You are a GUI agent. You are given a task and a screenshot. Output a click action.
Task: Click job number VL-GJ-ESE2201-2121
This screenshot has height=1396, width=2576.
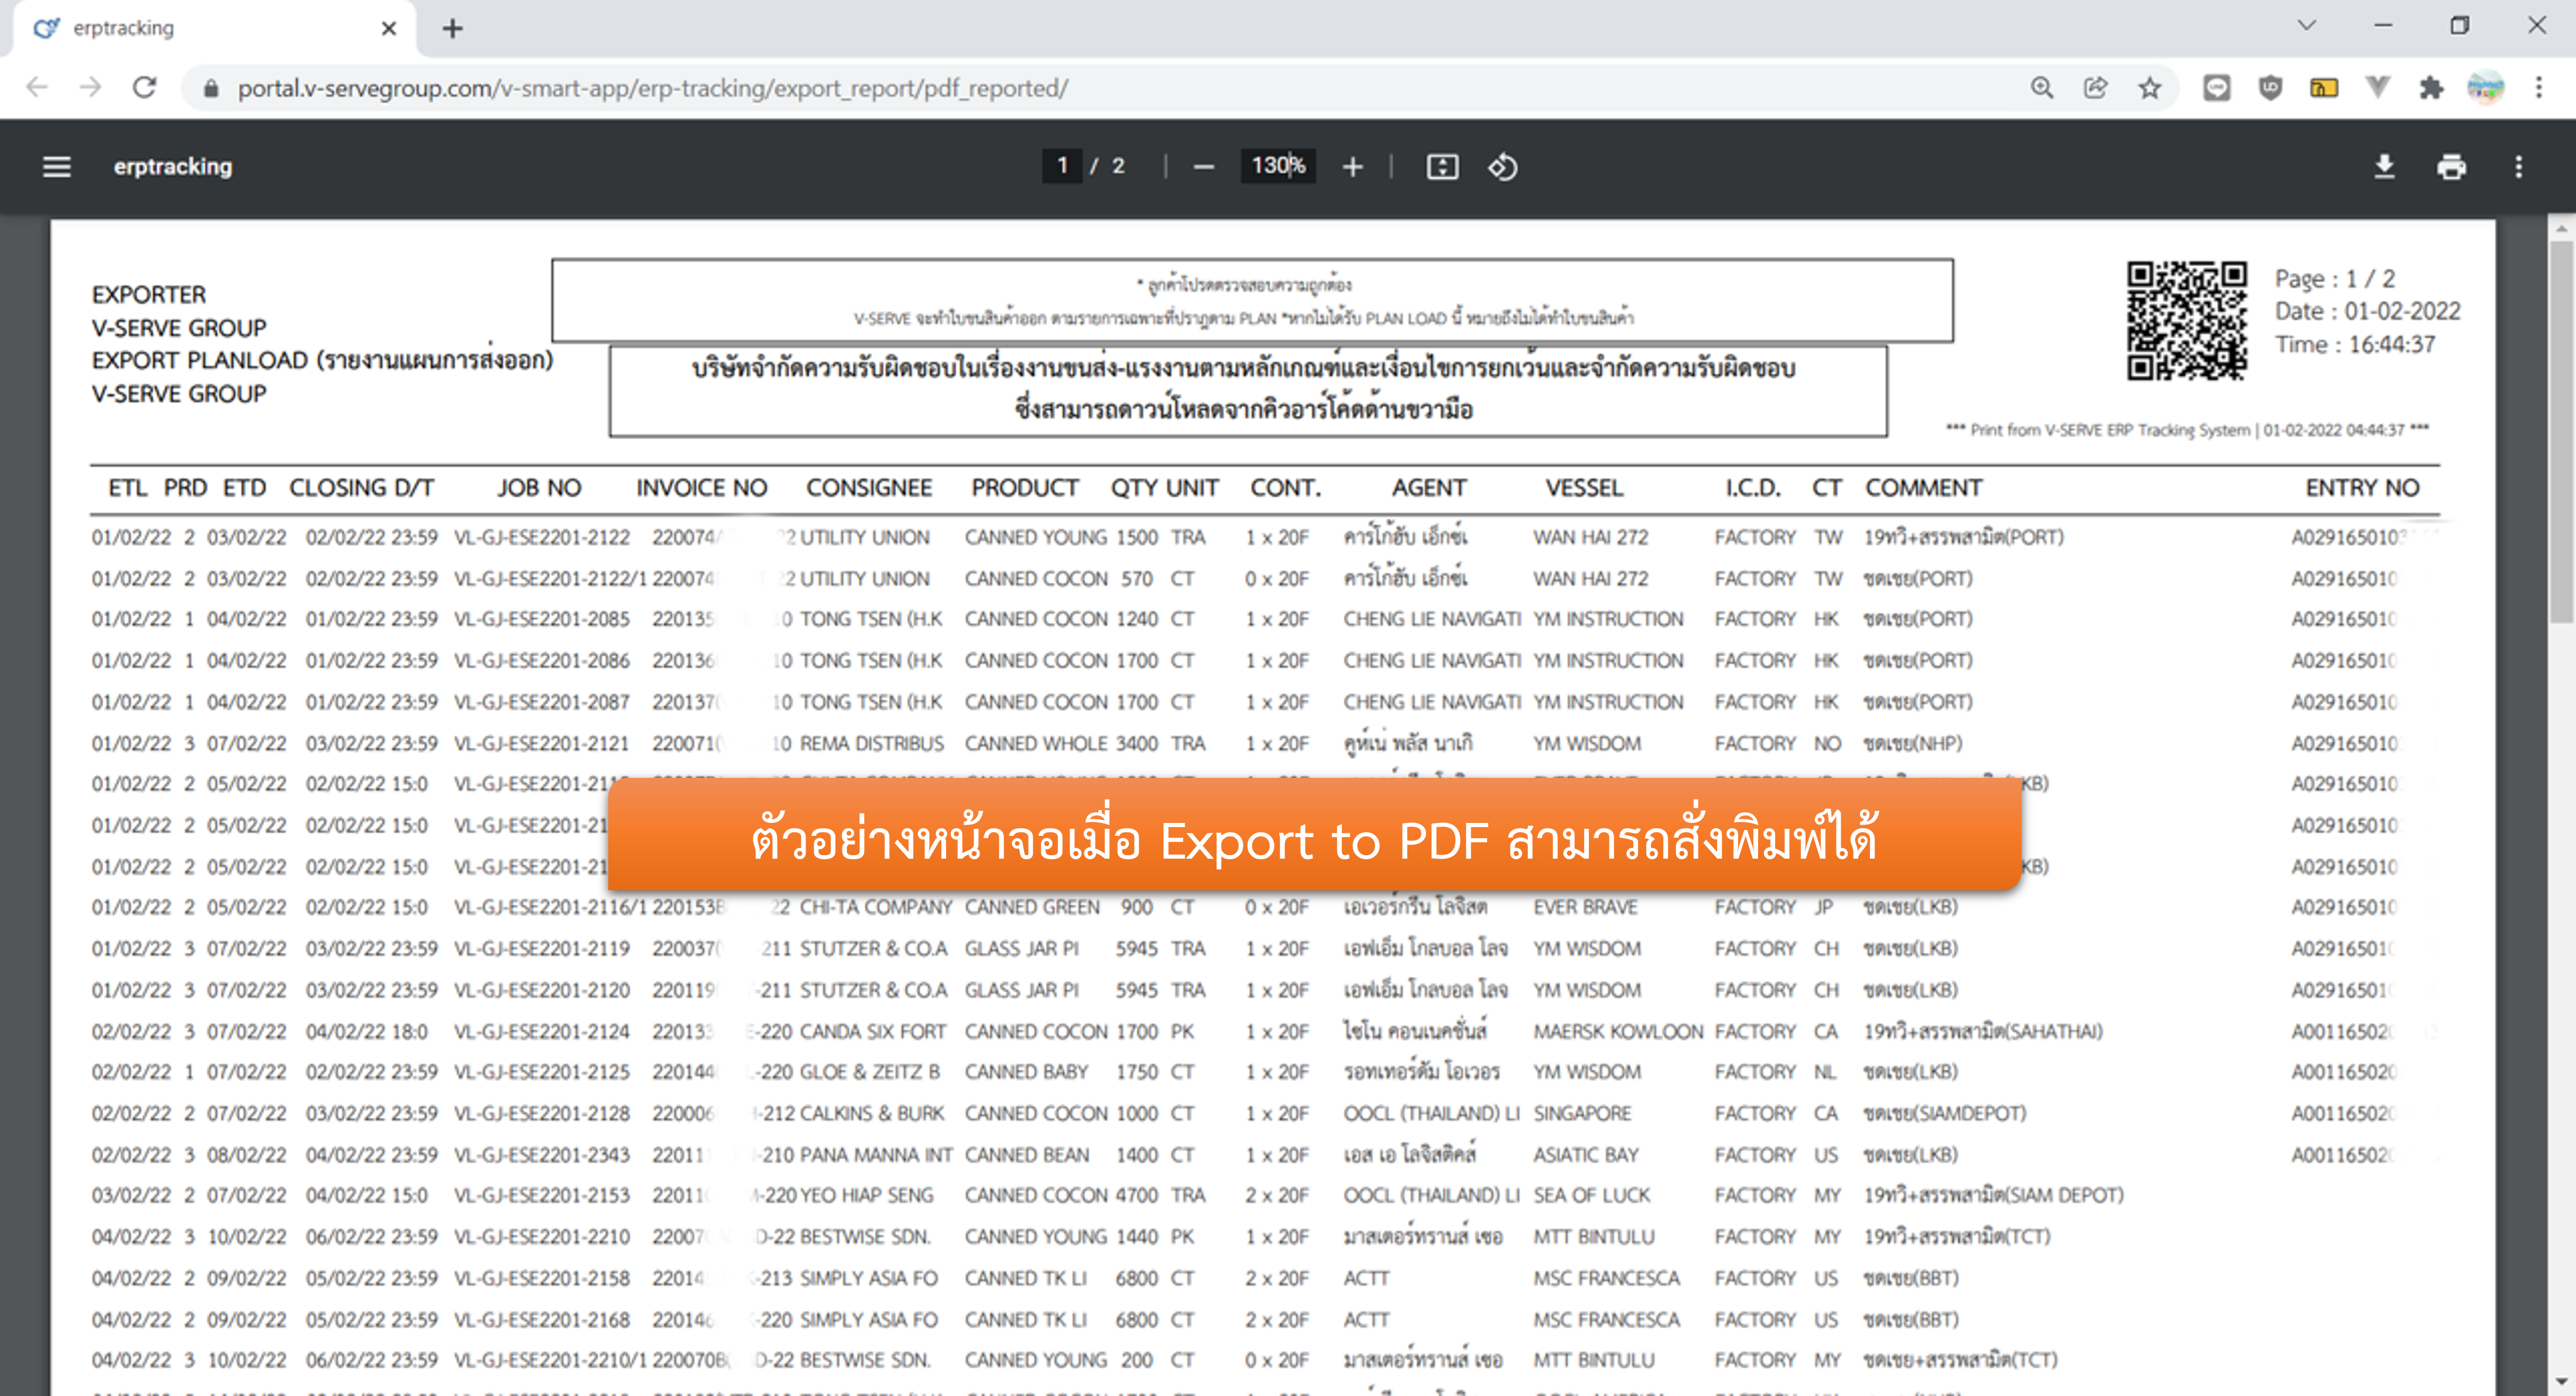pos(542,743)
